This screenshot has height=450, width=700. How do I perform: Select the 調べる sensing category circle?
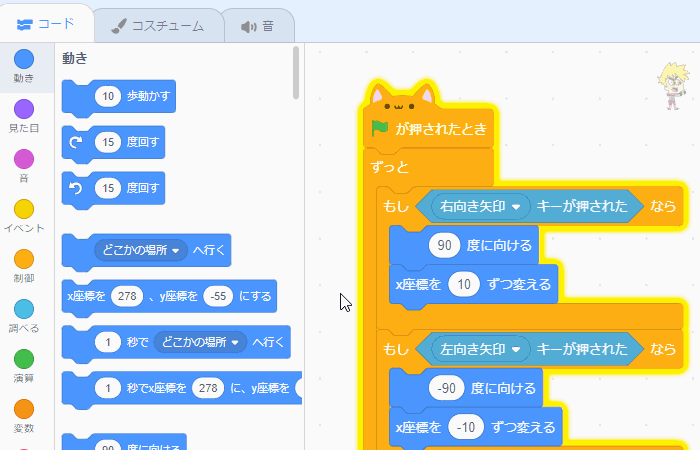click(x=24, y=309)
